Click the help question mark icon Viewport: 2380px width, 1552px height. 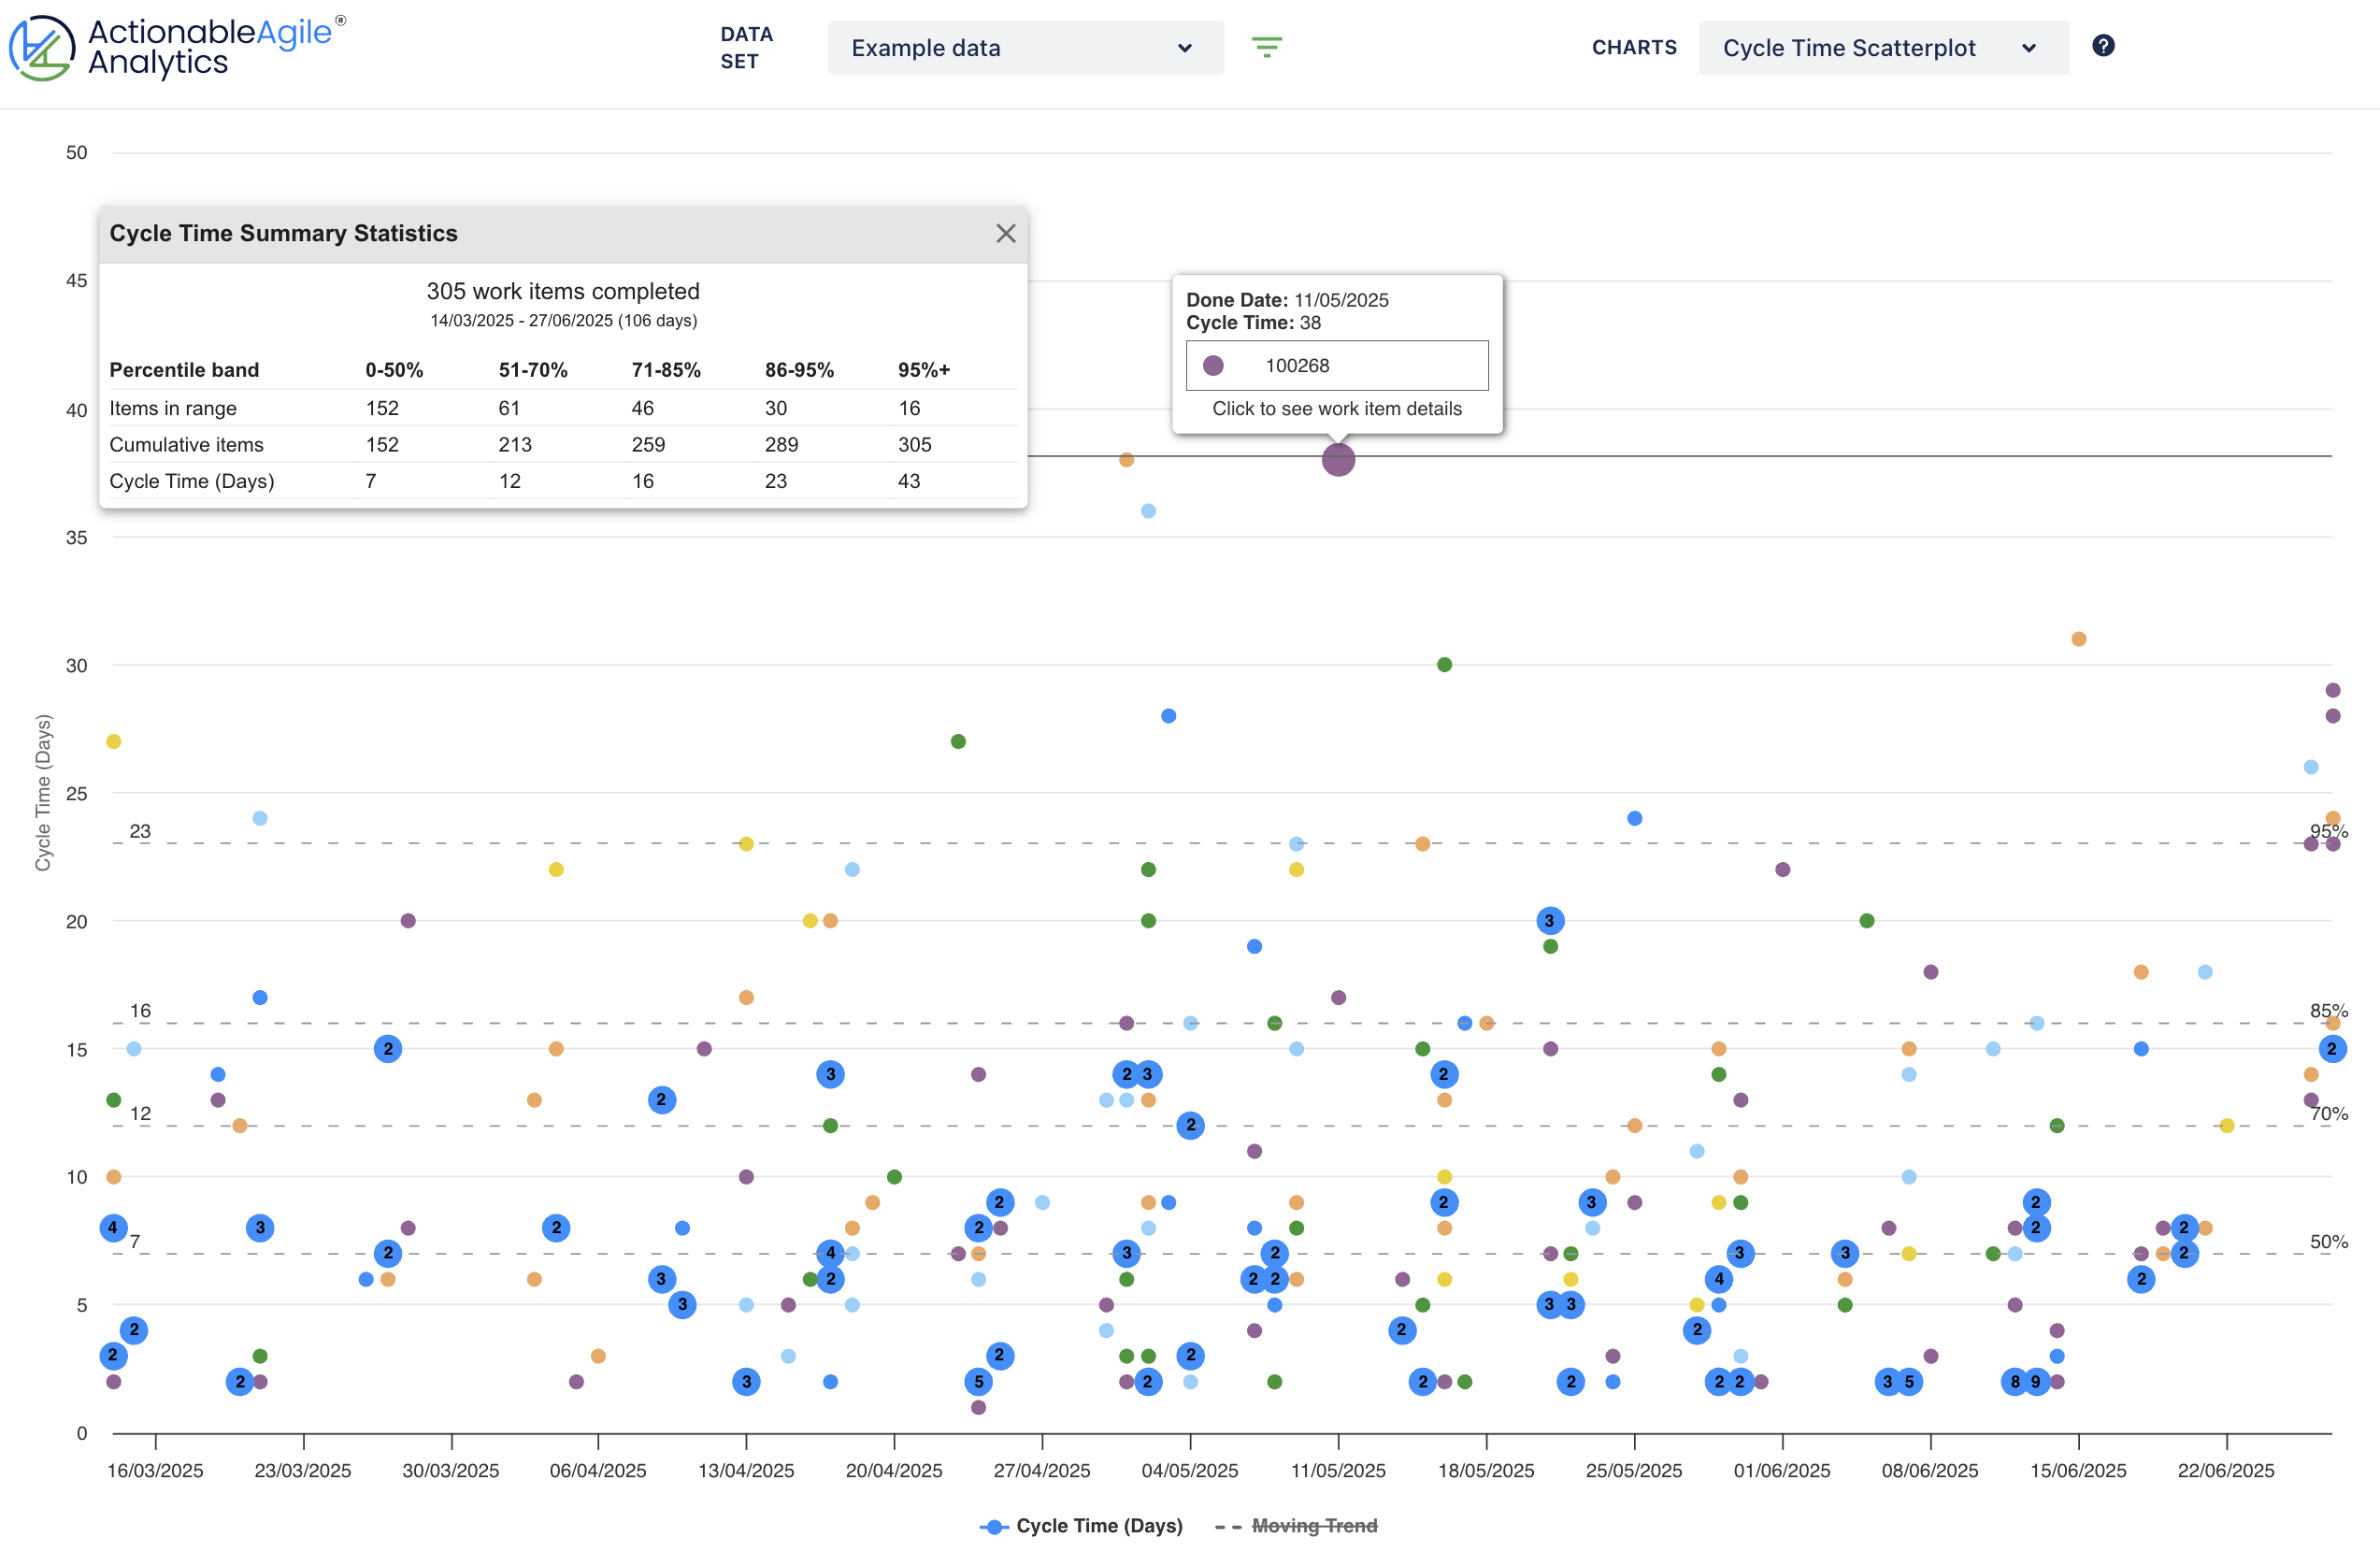(x=2103, y=45)
